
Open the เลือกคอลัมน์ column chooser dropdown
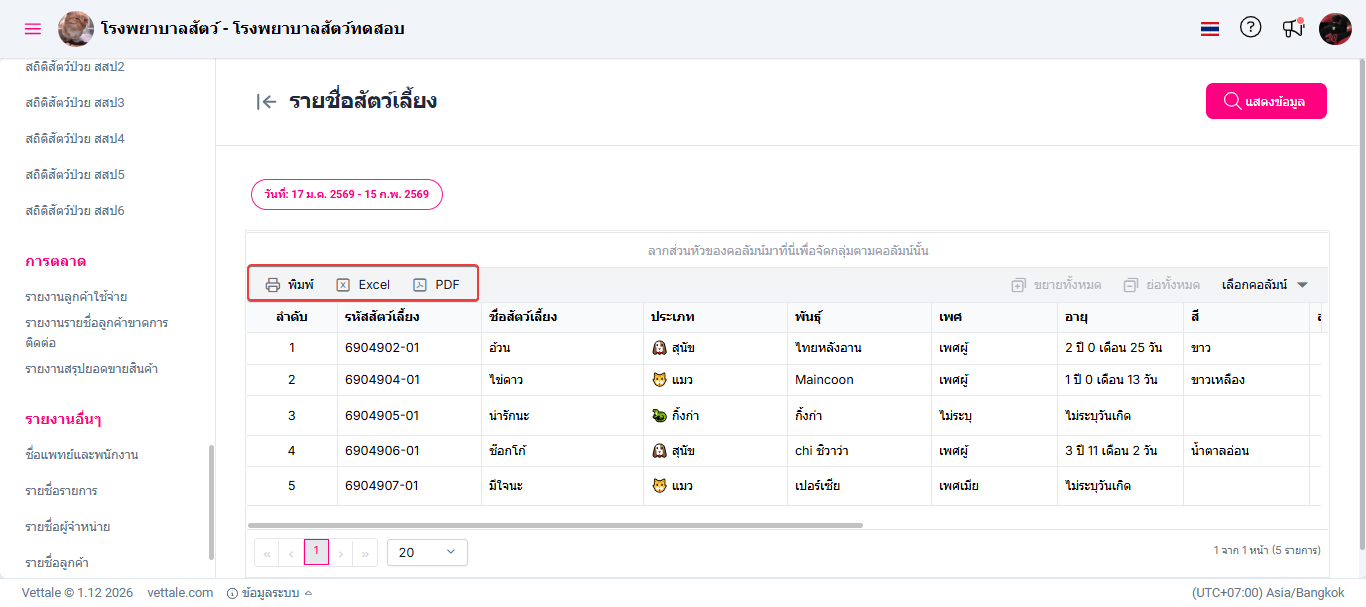coord(1264,285)
